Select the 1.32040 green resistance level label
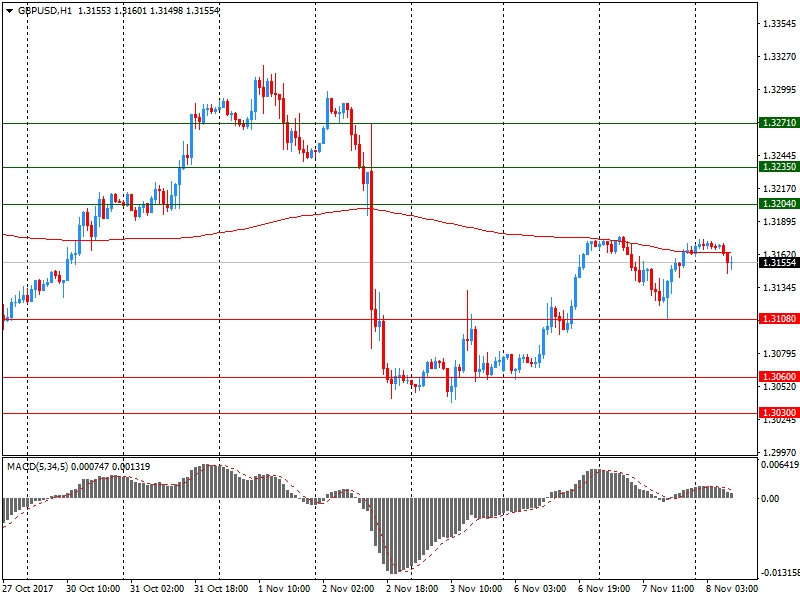The height and width of the screenshot is (600, 800). tap(779, 204)
